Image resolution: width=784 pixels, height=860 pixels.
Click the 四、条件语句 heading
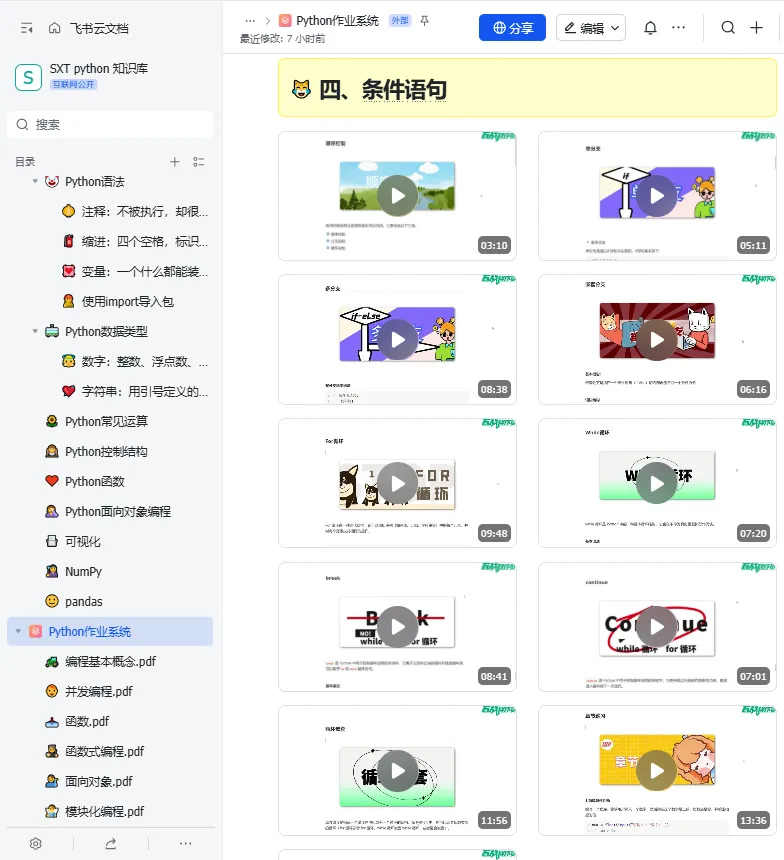pos(383,89)
